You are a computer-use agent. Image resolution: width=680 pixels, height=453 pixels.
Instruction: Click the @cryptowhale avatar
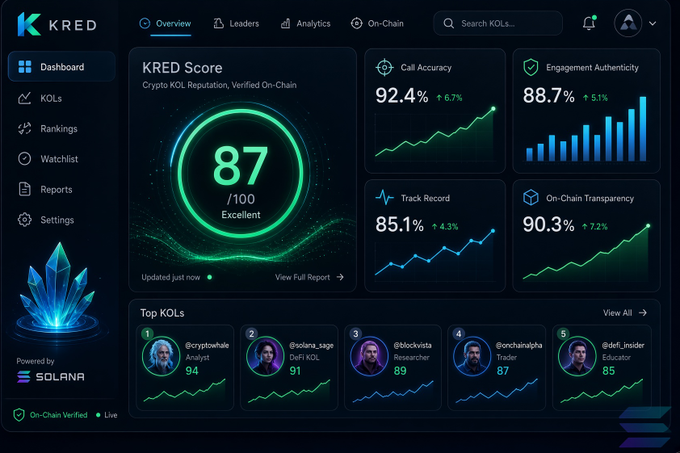(161, 356)
